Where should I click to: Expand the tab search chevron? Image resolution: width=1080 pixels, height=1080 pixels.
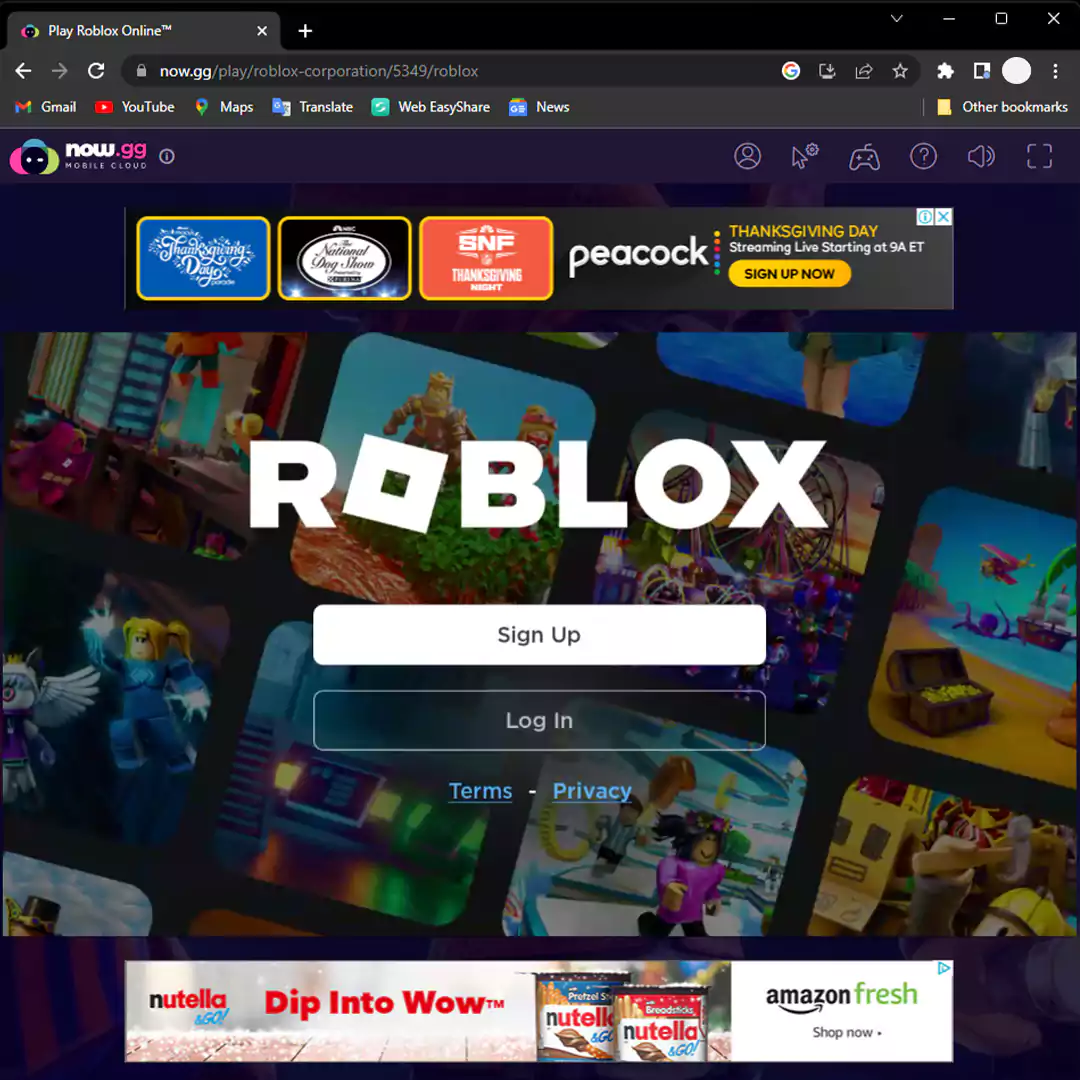point(896,19)
